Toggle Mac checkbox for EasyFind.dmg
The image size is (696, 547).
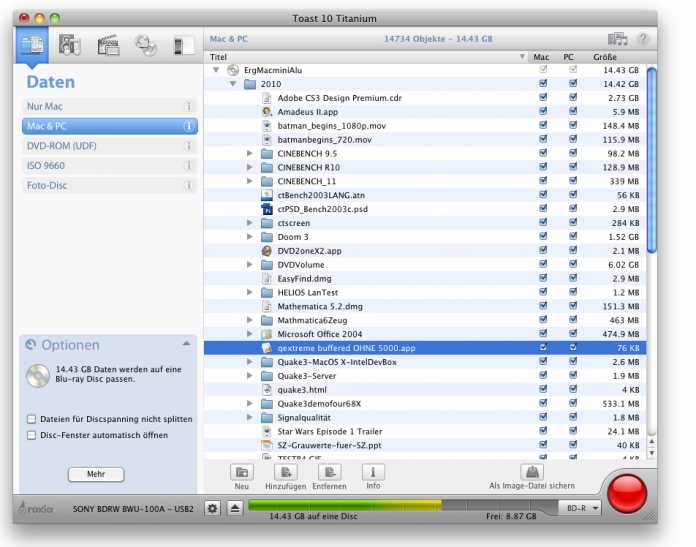click(x=543, y=278)
